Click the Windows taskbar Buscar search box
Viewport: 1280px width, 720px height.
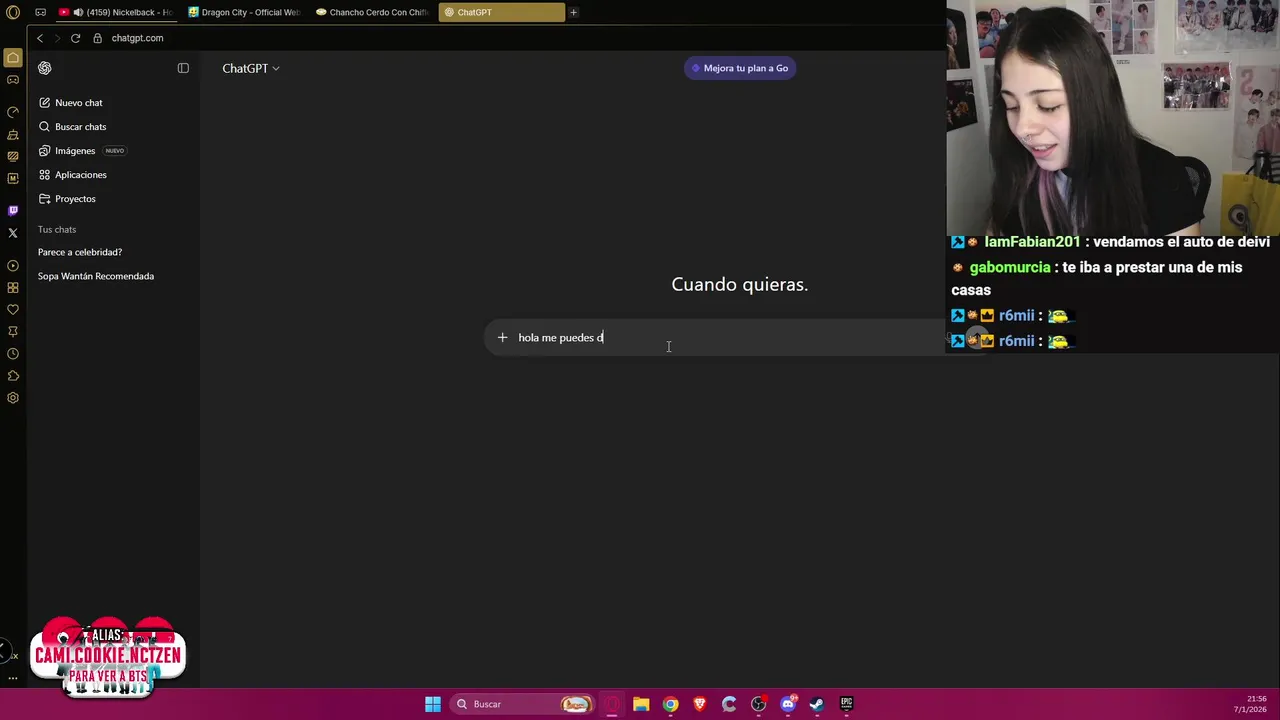pos(522,704)
